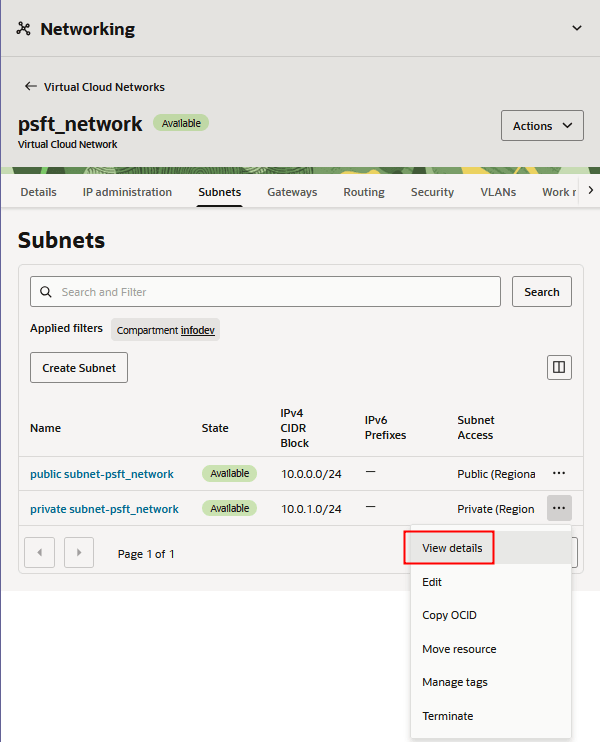
Task: Choose Manage tags menu item
Action: click(491, 682)
